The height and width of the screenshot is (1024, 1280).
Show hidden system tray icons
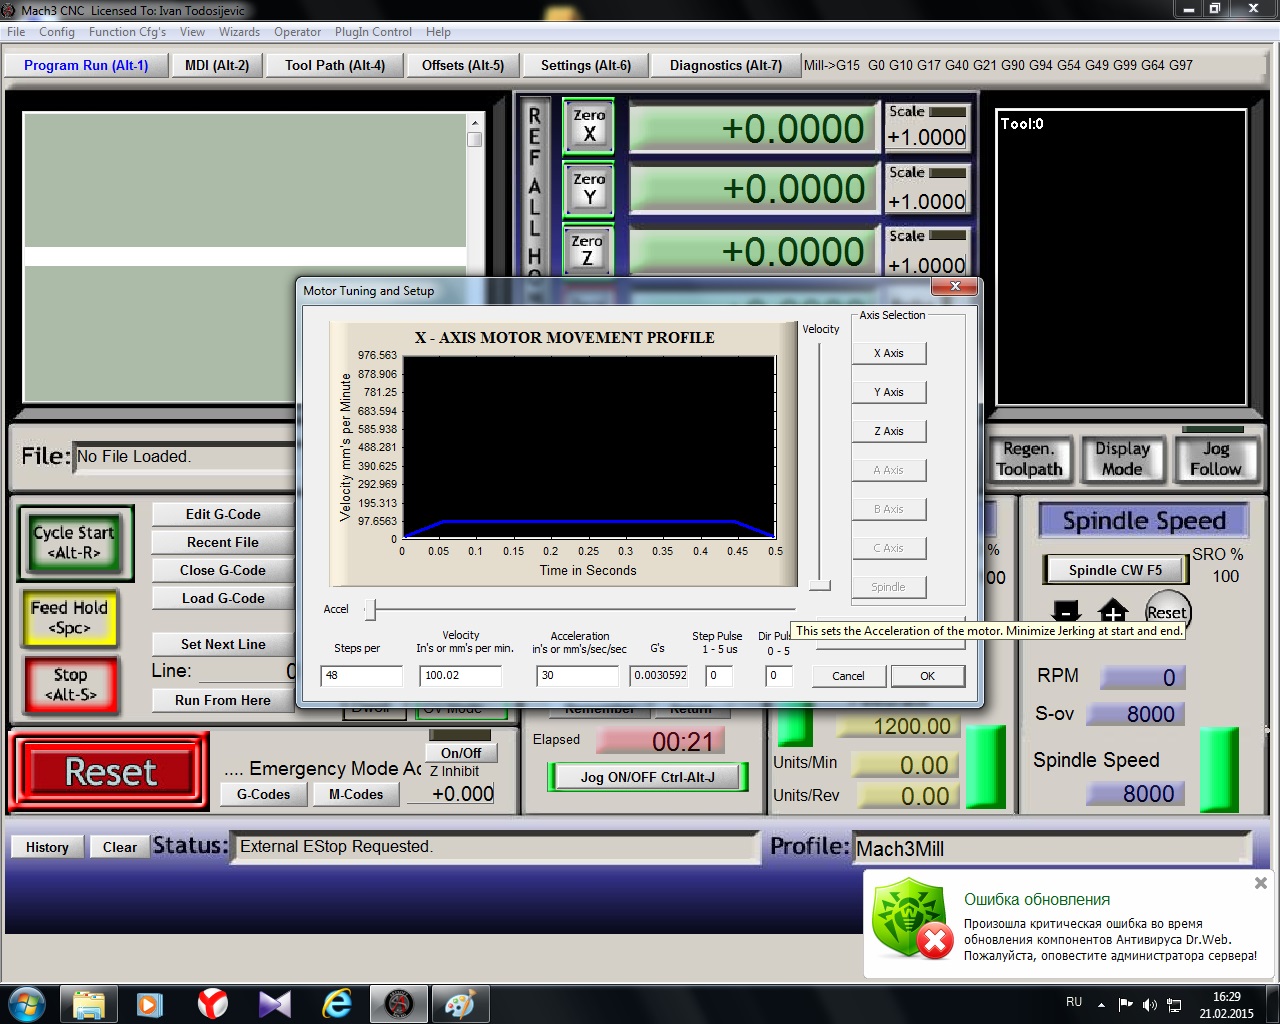pyautogui.click(x=1101, y=1004)
